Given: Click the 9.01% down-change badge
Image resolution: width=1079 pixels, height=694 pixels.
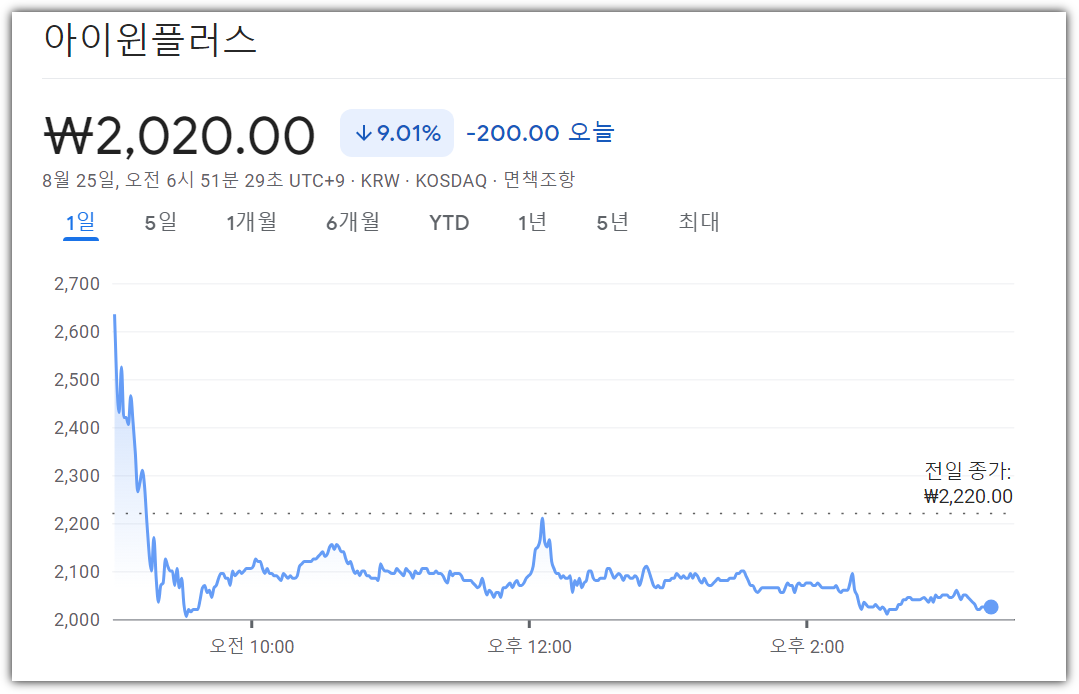Looking at the screenshot, I should (x=397, y=133).
